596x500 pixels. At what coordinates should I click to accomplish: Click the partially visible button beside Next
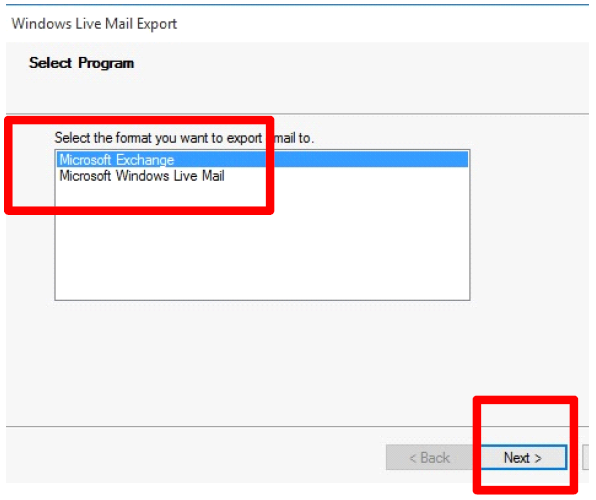pyautogui.click(x=586, y=457)
